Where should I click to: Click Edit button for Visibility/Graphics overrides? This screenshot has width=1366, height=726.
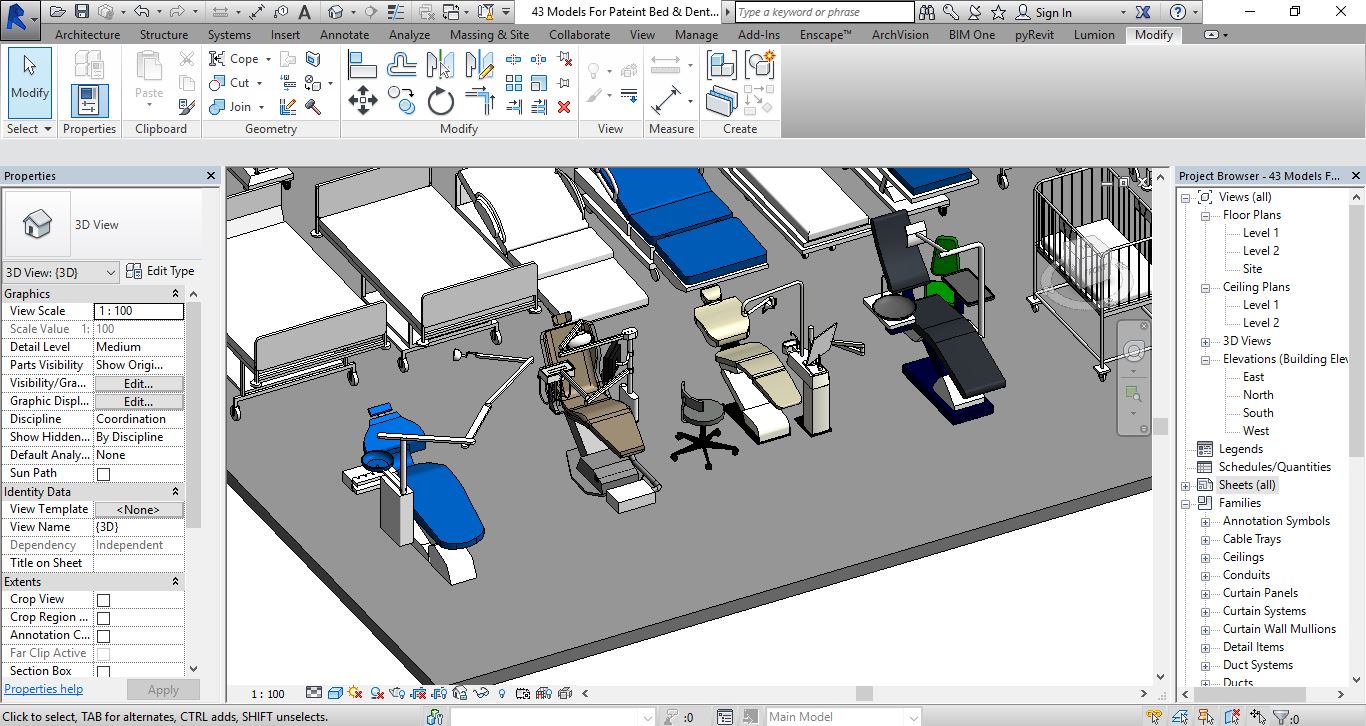coord(138,383)
